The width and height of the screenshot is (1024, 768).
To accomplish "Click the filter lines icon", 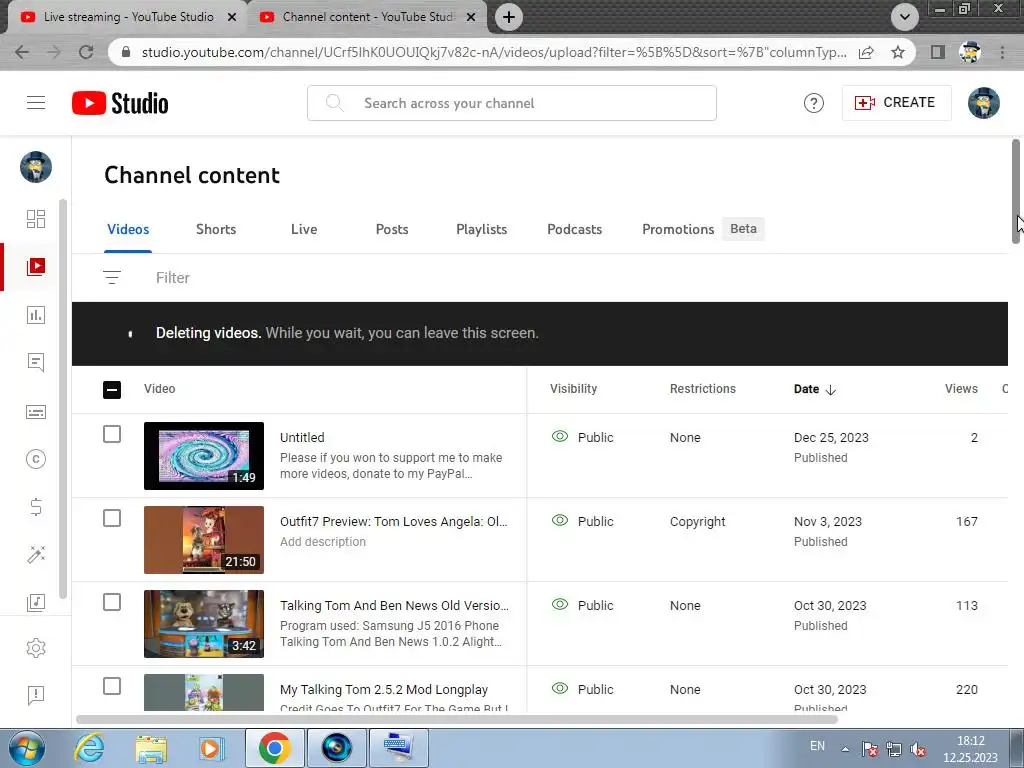I will pos(112,278).
